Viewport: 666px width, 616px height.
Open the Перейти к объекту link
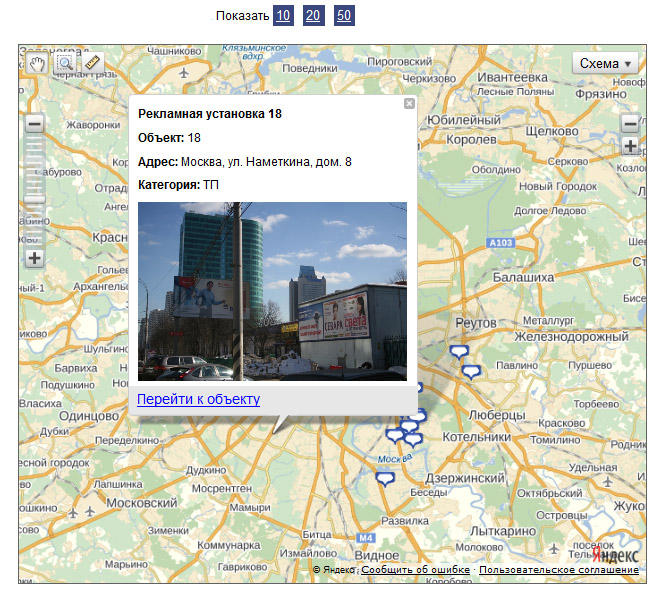pyautogui.click(x=198, y=399)
